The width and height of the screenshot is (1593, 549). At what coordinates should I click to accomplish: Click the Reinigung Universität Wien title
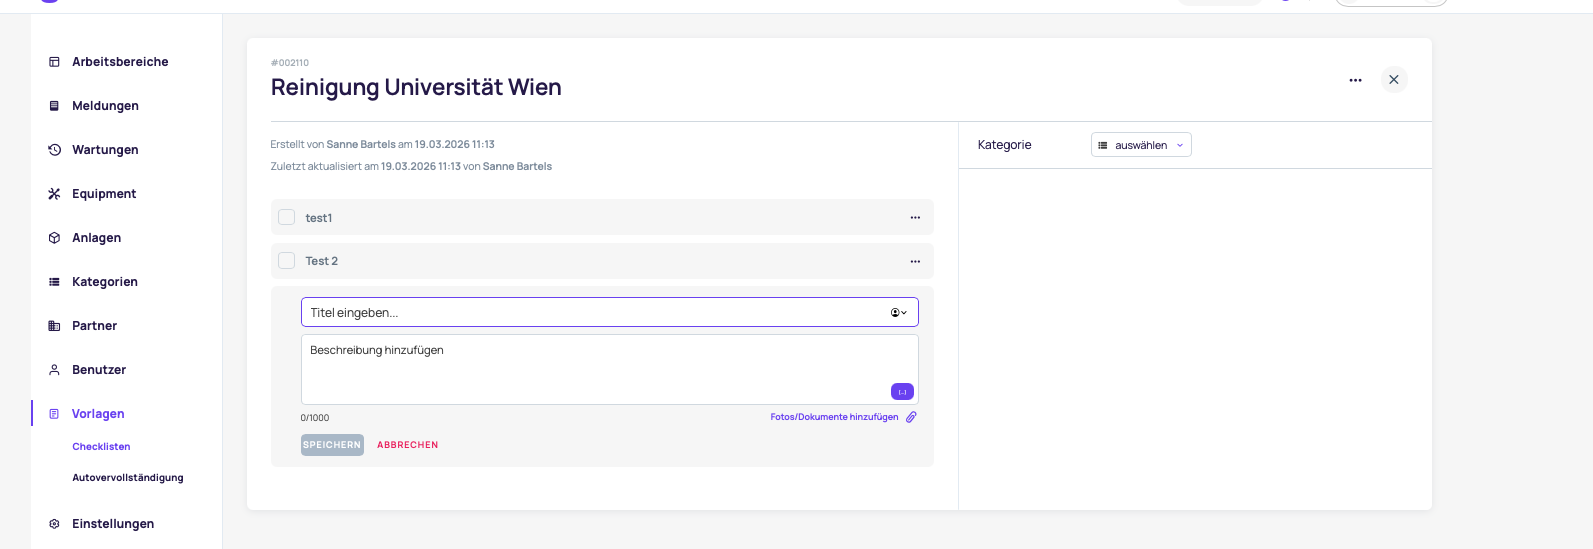tap(416, 87)
